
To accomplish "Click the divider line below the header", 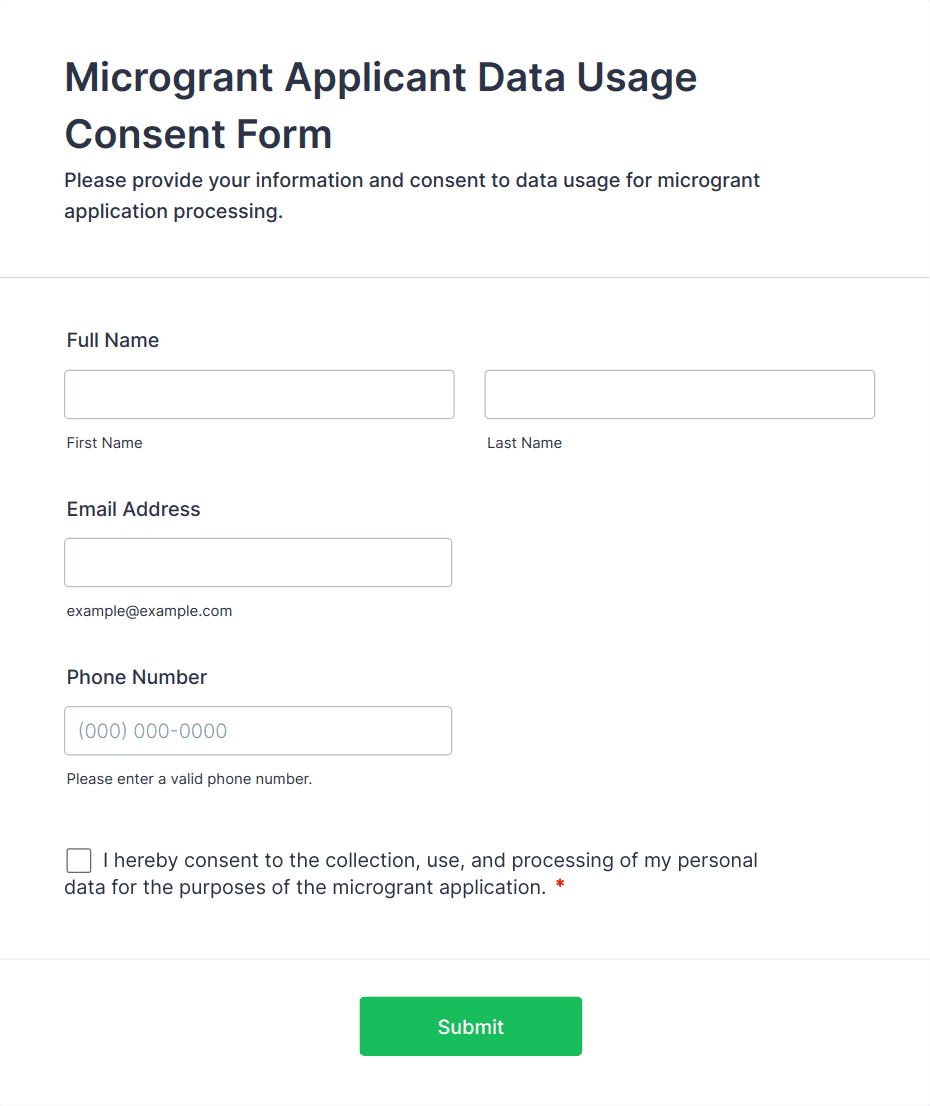I will click(x=465, y=277).
